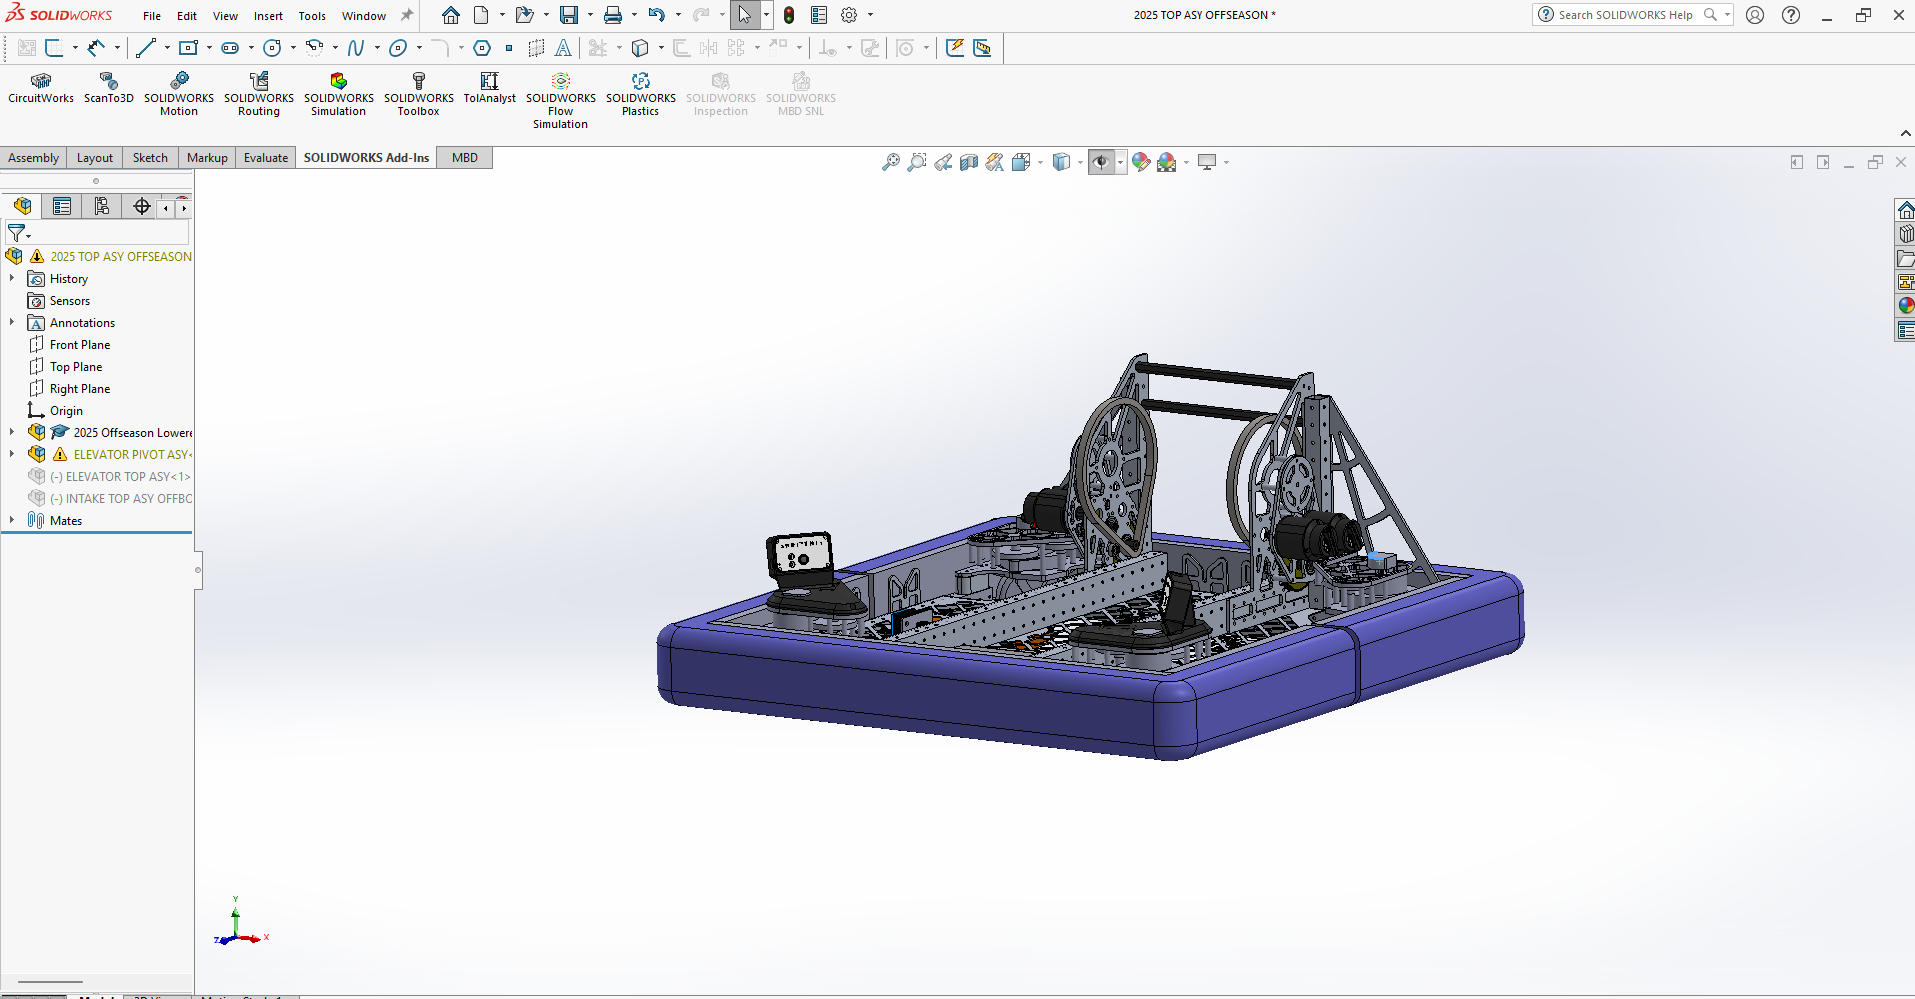Click the New document icon
The width and height of the screenshot is (1915, 999).
point(481,15)
